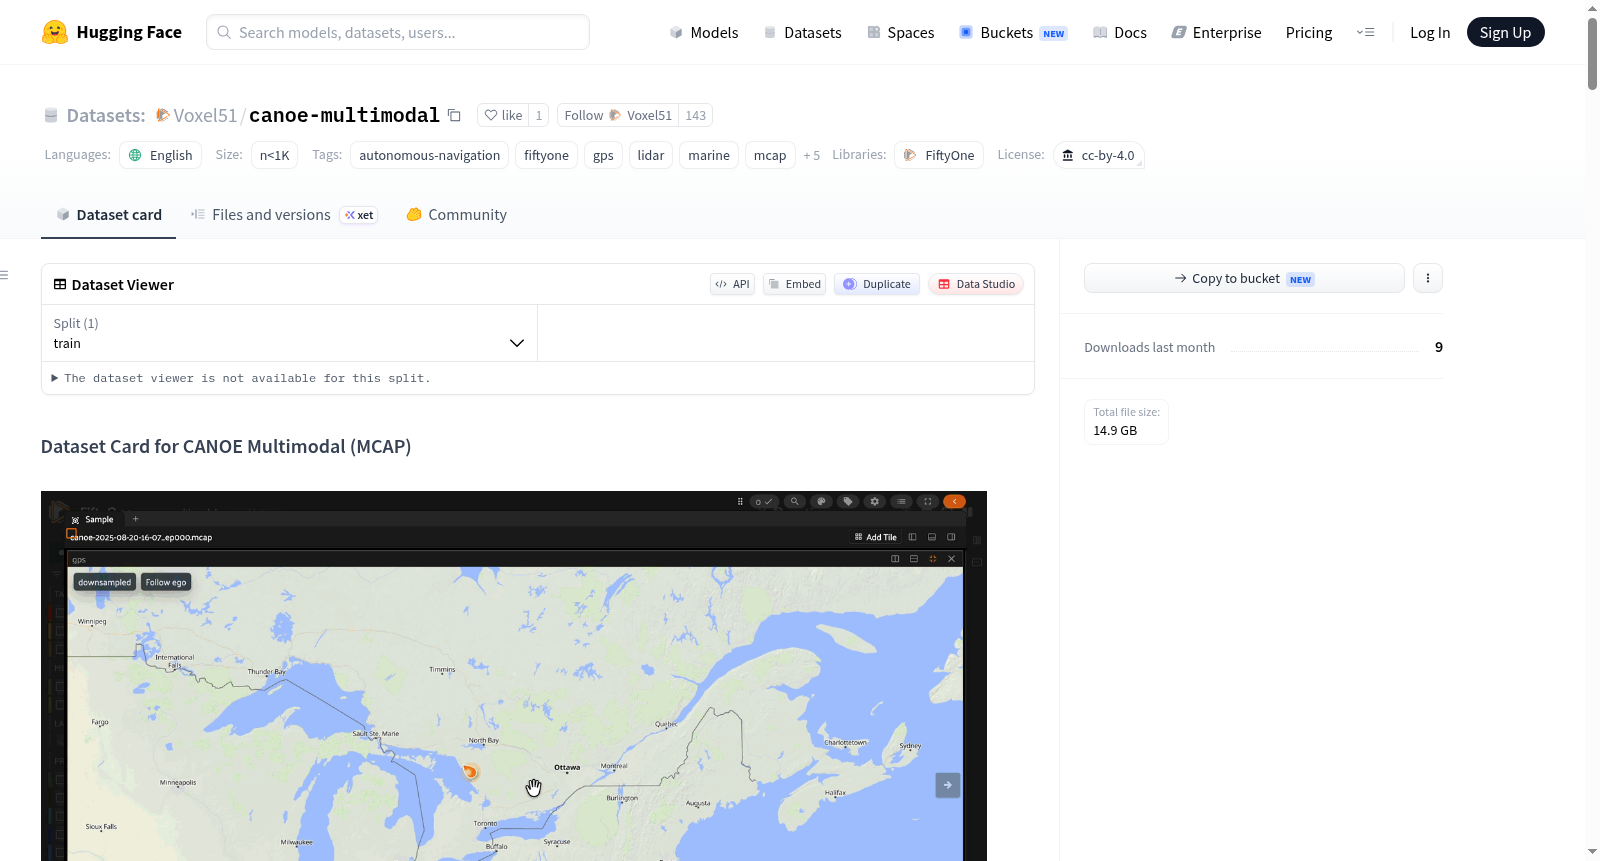Open the table of contents sidebar icon
Image resolution: width=1600 pixels, height=861 pixels.
[5, 275]
